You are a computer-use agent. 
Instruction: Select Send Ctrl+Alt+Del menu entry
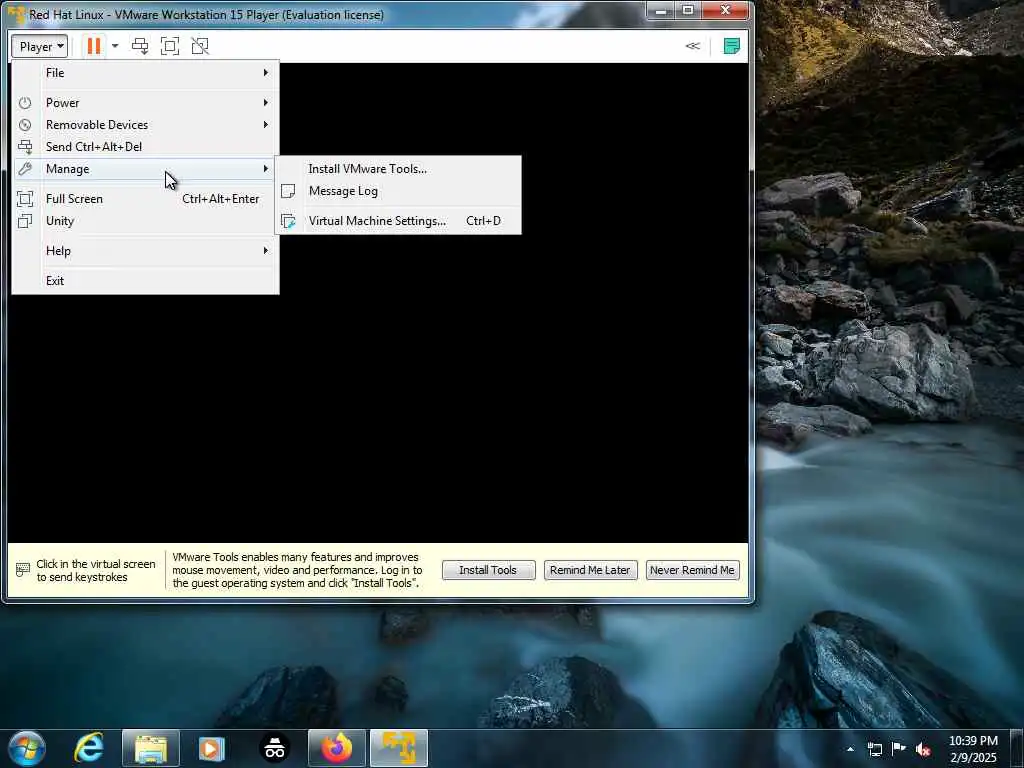pyautogui.click(x=146, y=147)
